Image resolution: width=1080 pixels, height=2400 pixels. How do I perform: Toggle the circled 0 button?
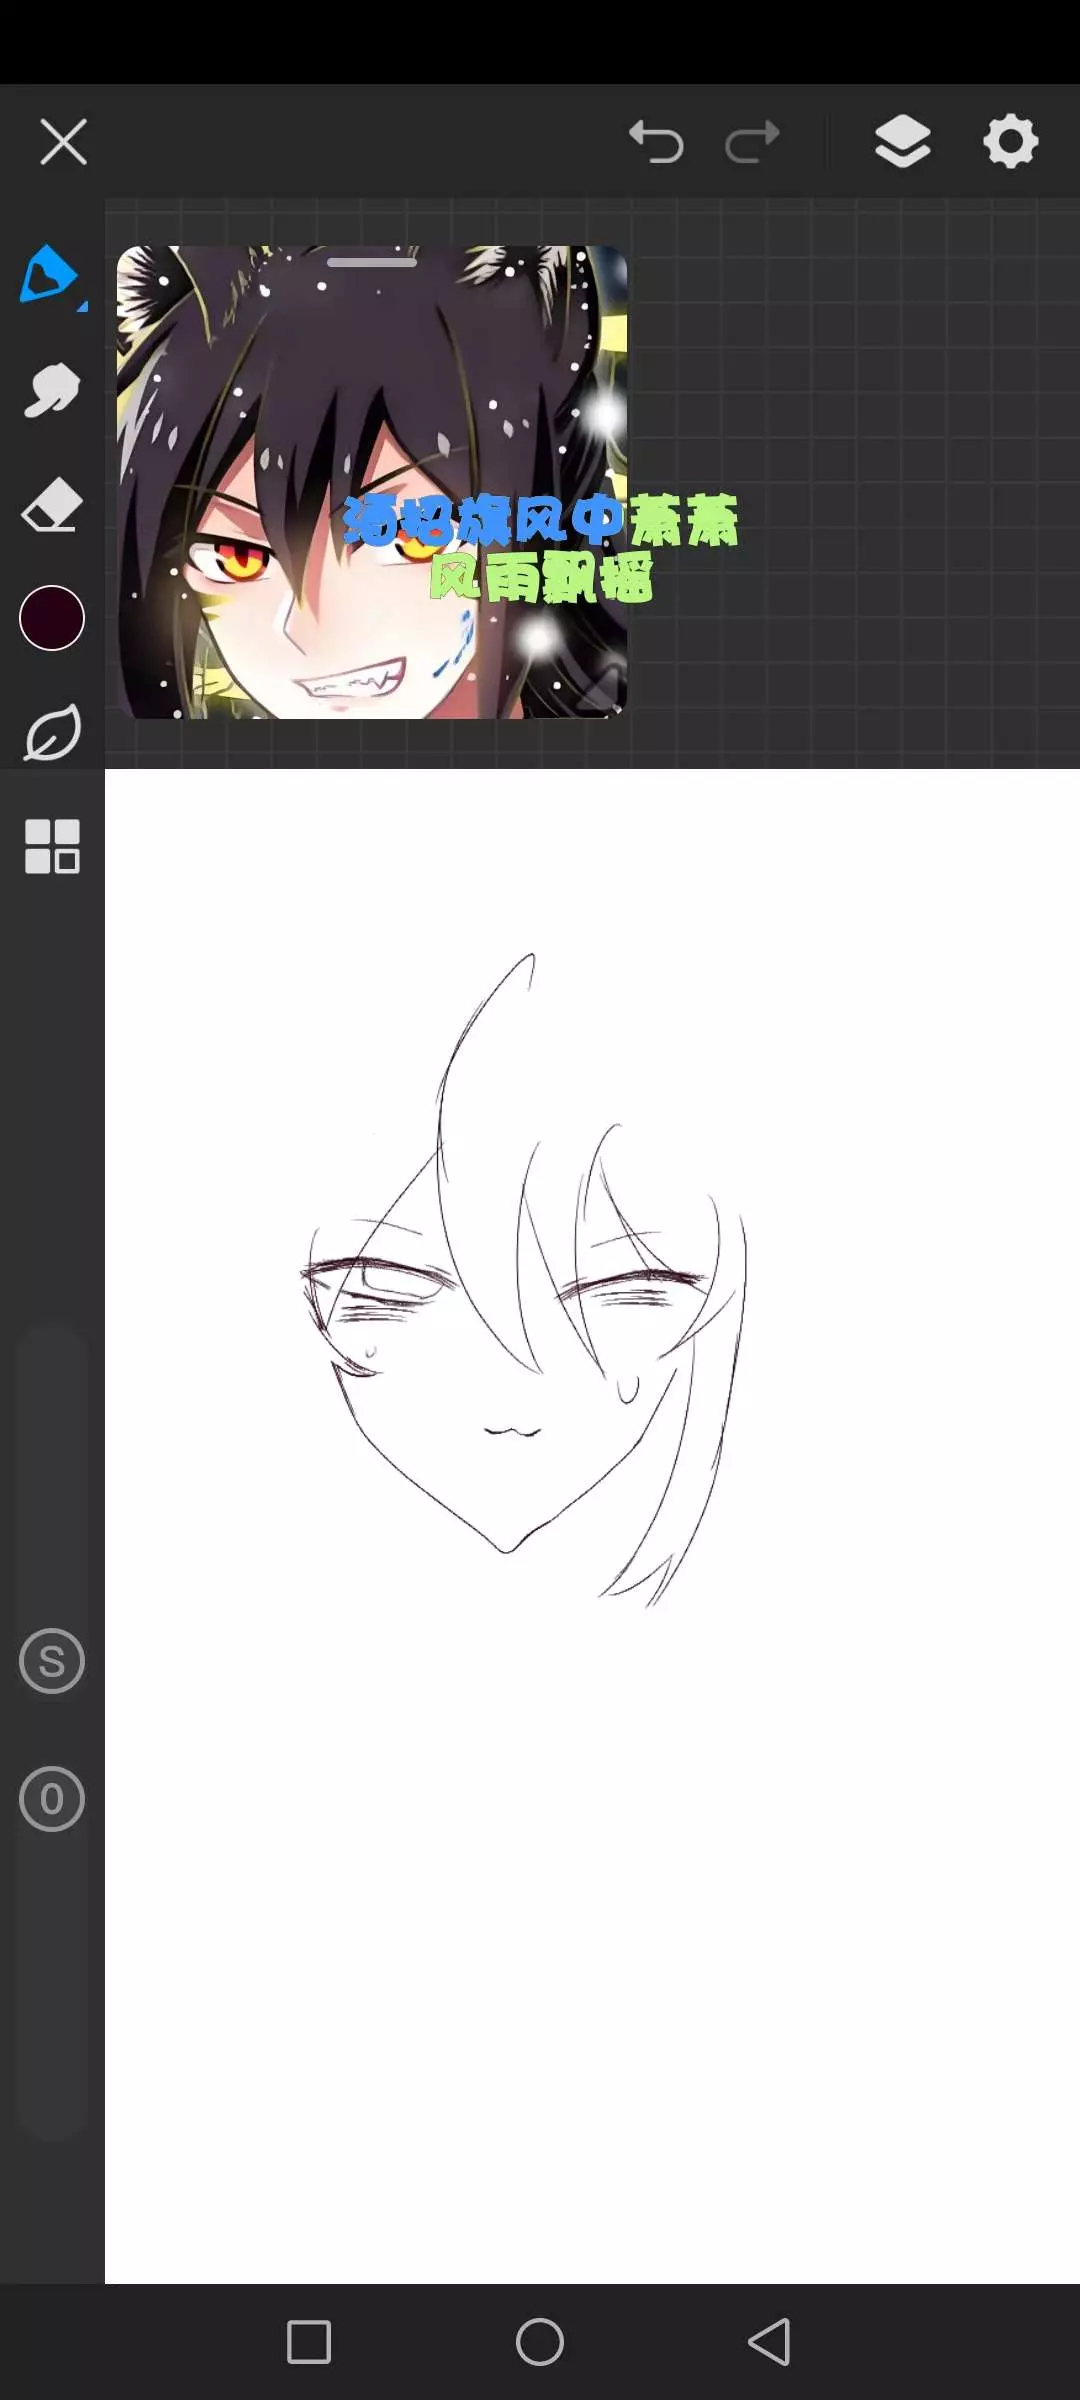[x=52, y=1799]
